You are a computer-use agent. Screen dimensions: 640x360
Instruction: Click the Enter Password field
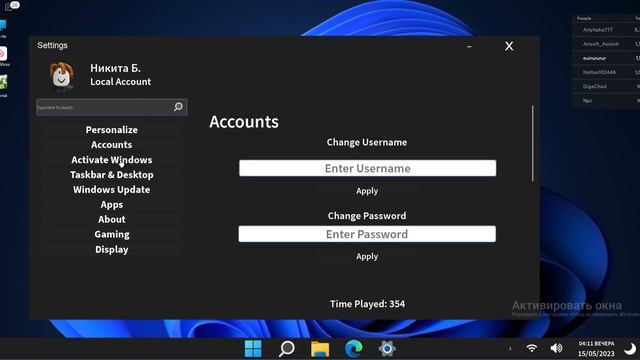point(367,234)
